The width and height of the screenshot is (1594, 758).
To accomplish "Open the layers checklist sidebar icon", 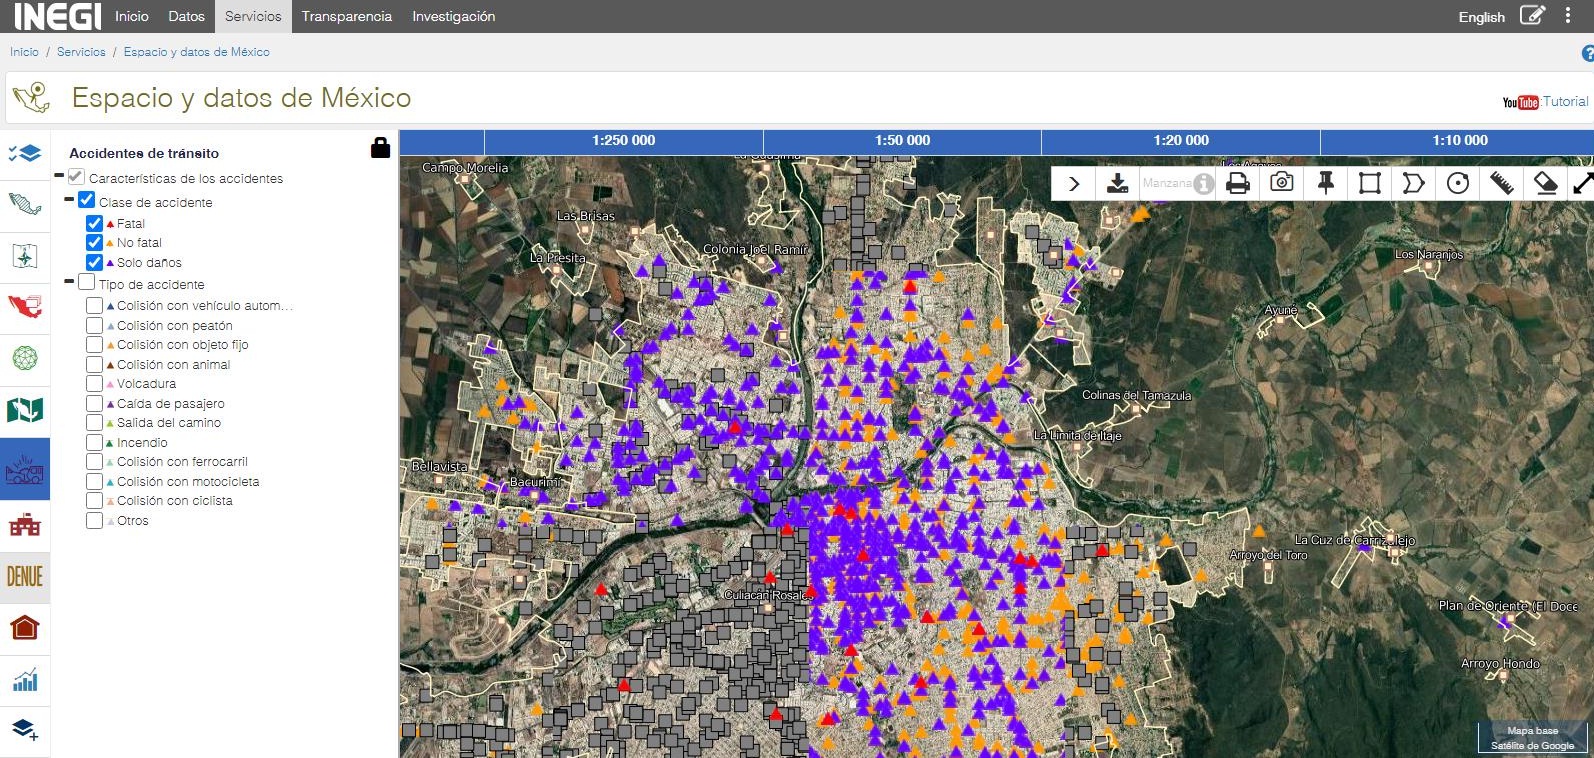I will (x=25, y=154).
